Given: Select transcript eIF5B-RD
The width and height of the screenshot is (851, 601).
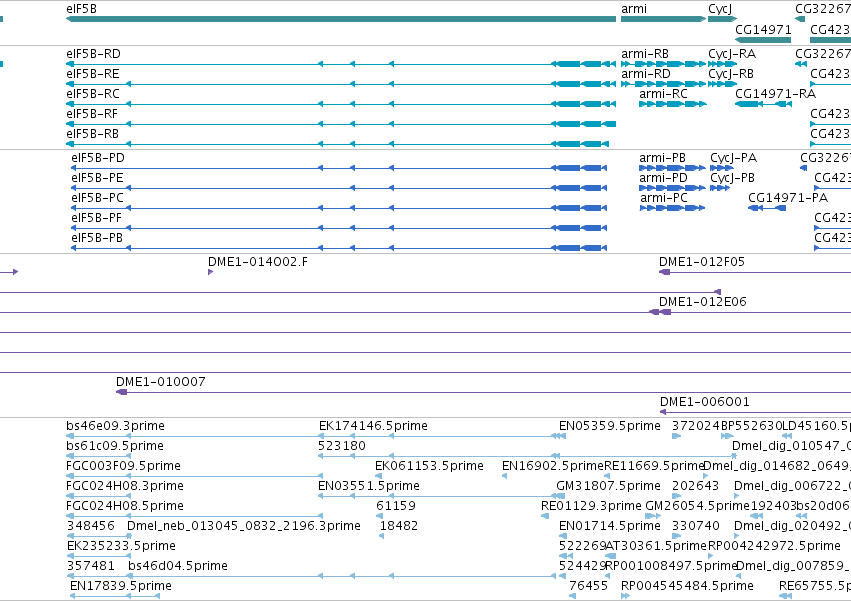Looking at the screenshot, I should point(93,54).
